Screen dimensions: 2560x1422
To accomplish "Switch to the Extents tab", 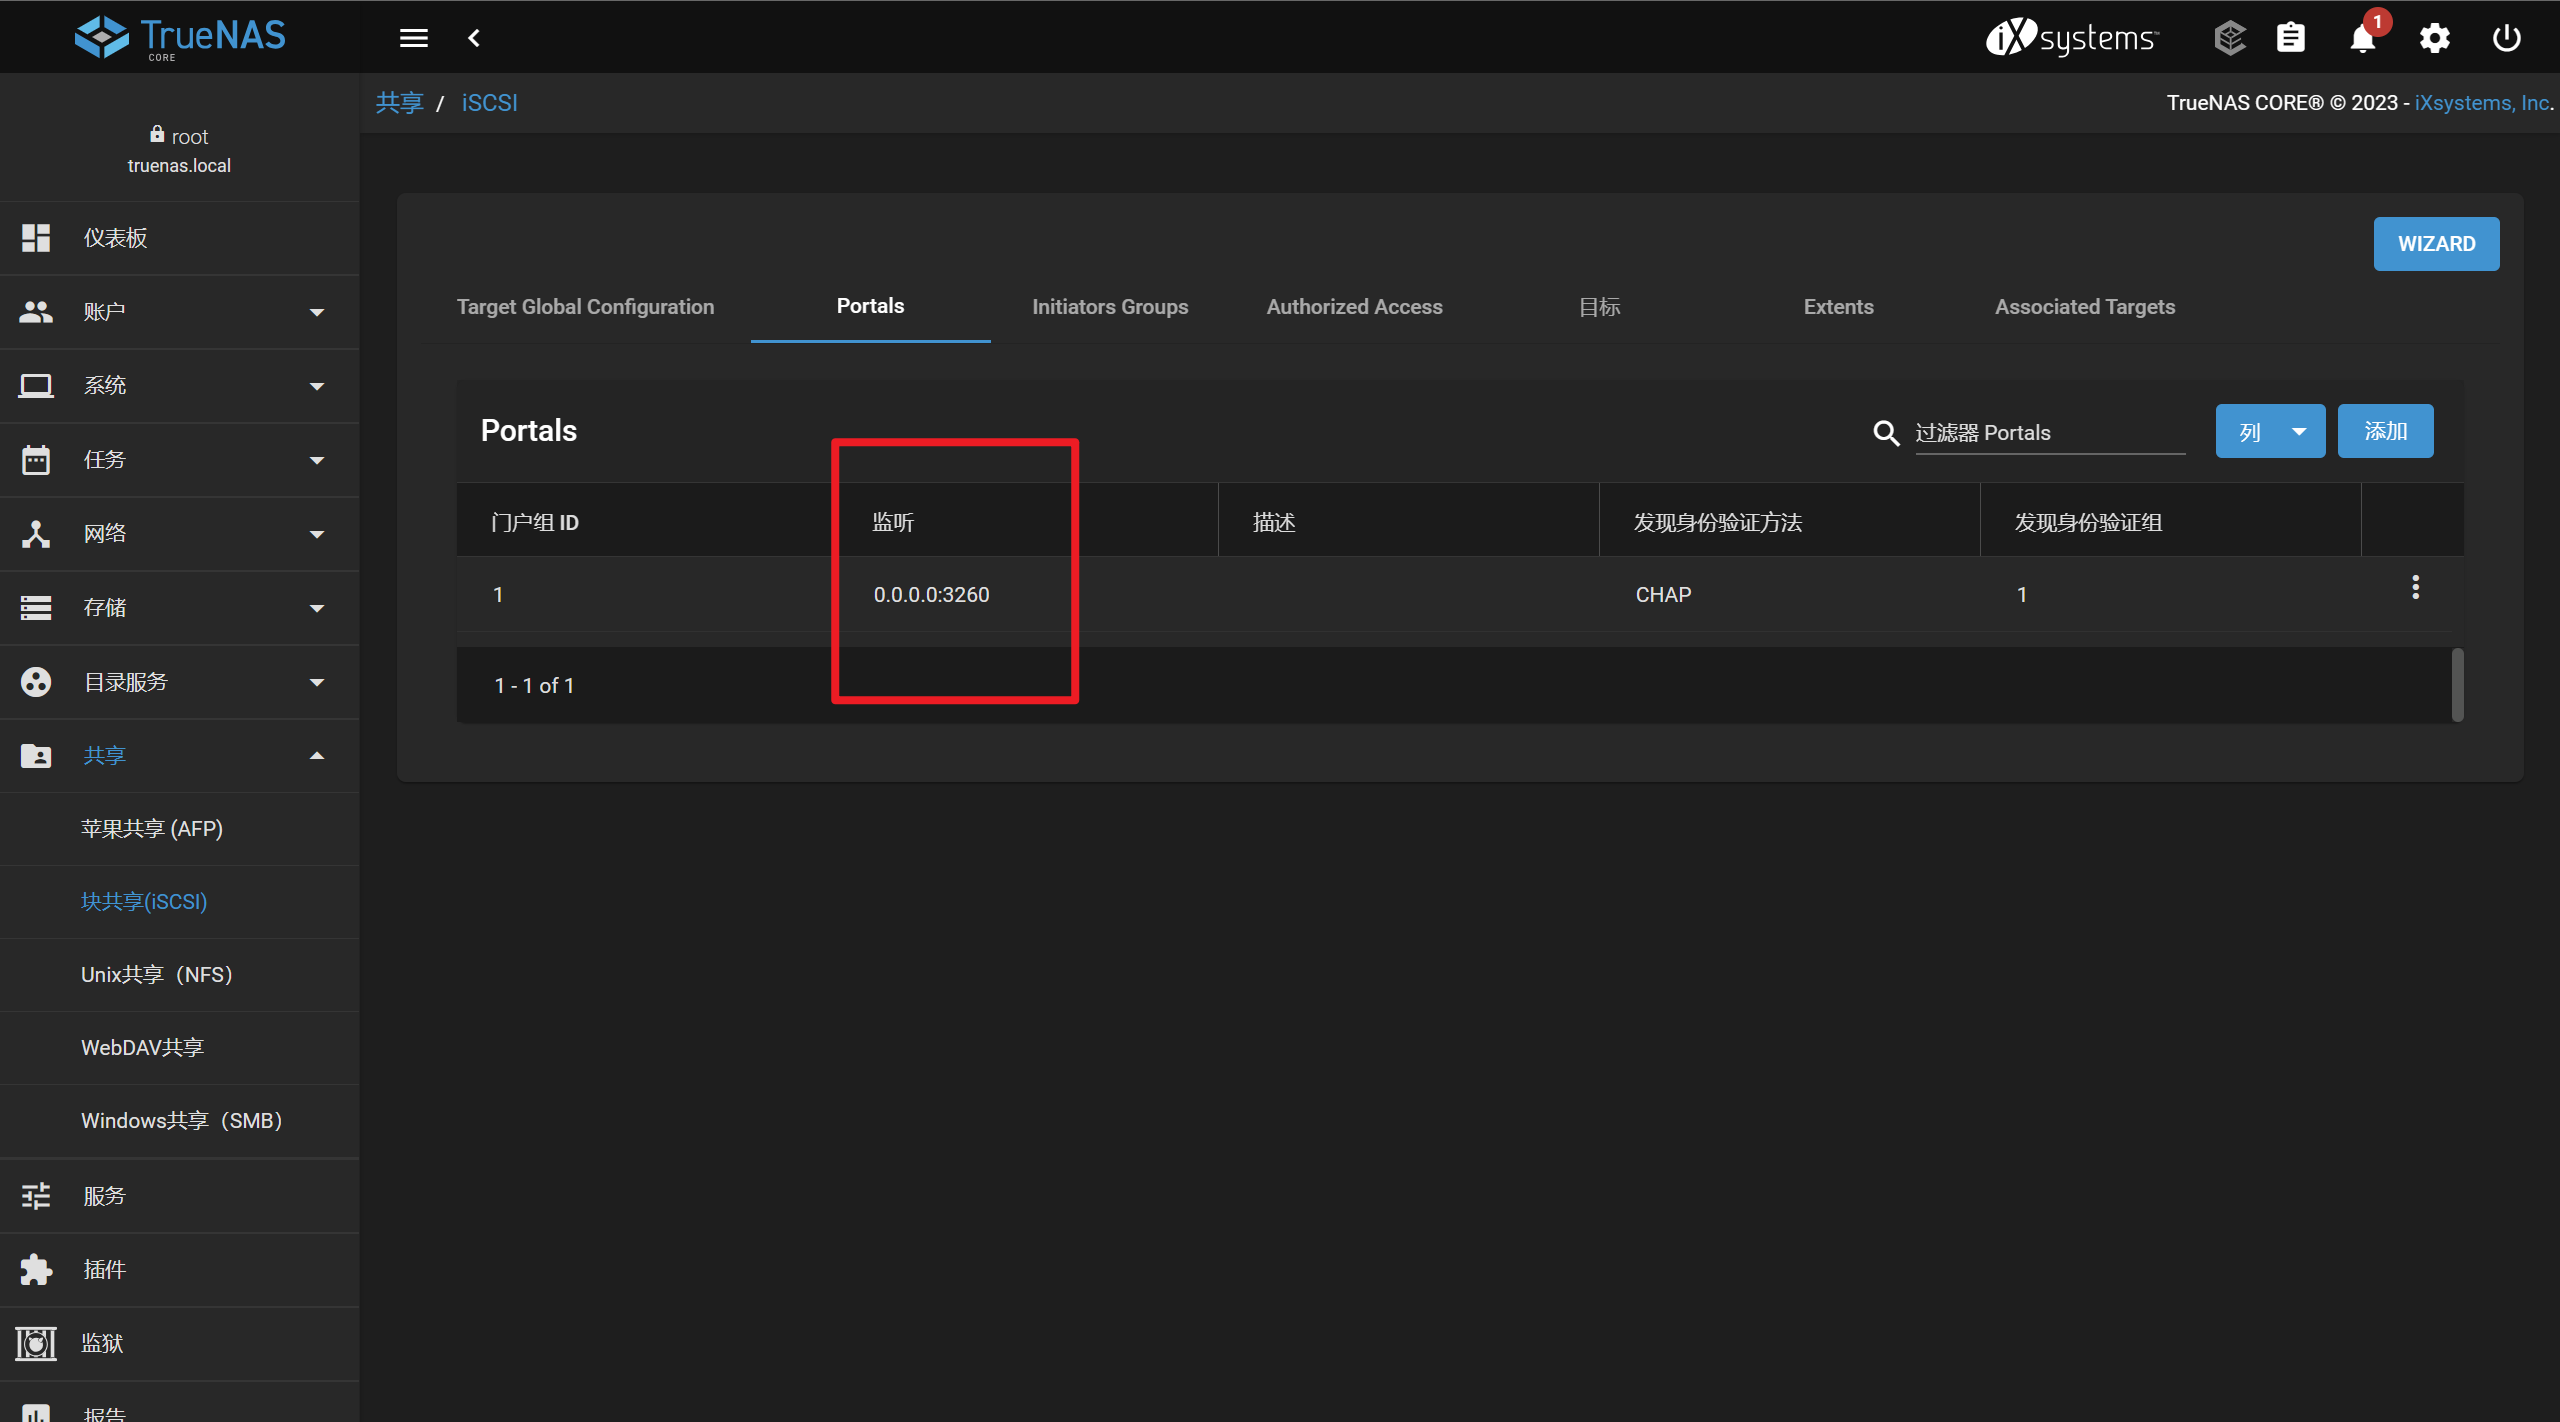I will tap(1838, 307).
